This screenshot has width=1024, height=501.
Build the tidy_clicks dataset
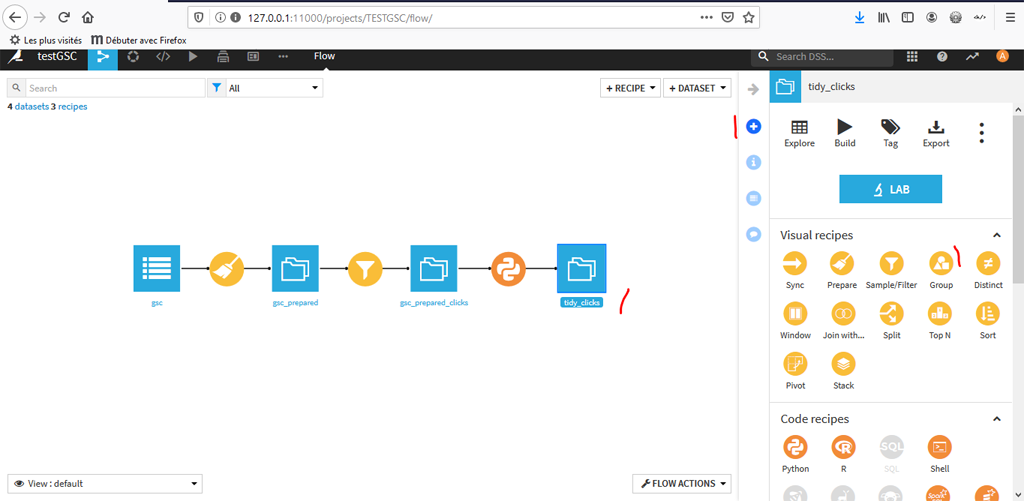[844, 133]
